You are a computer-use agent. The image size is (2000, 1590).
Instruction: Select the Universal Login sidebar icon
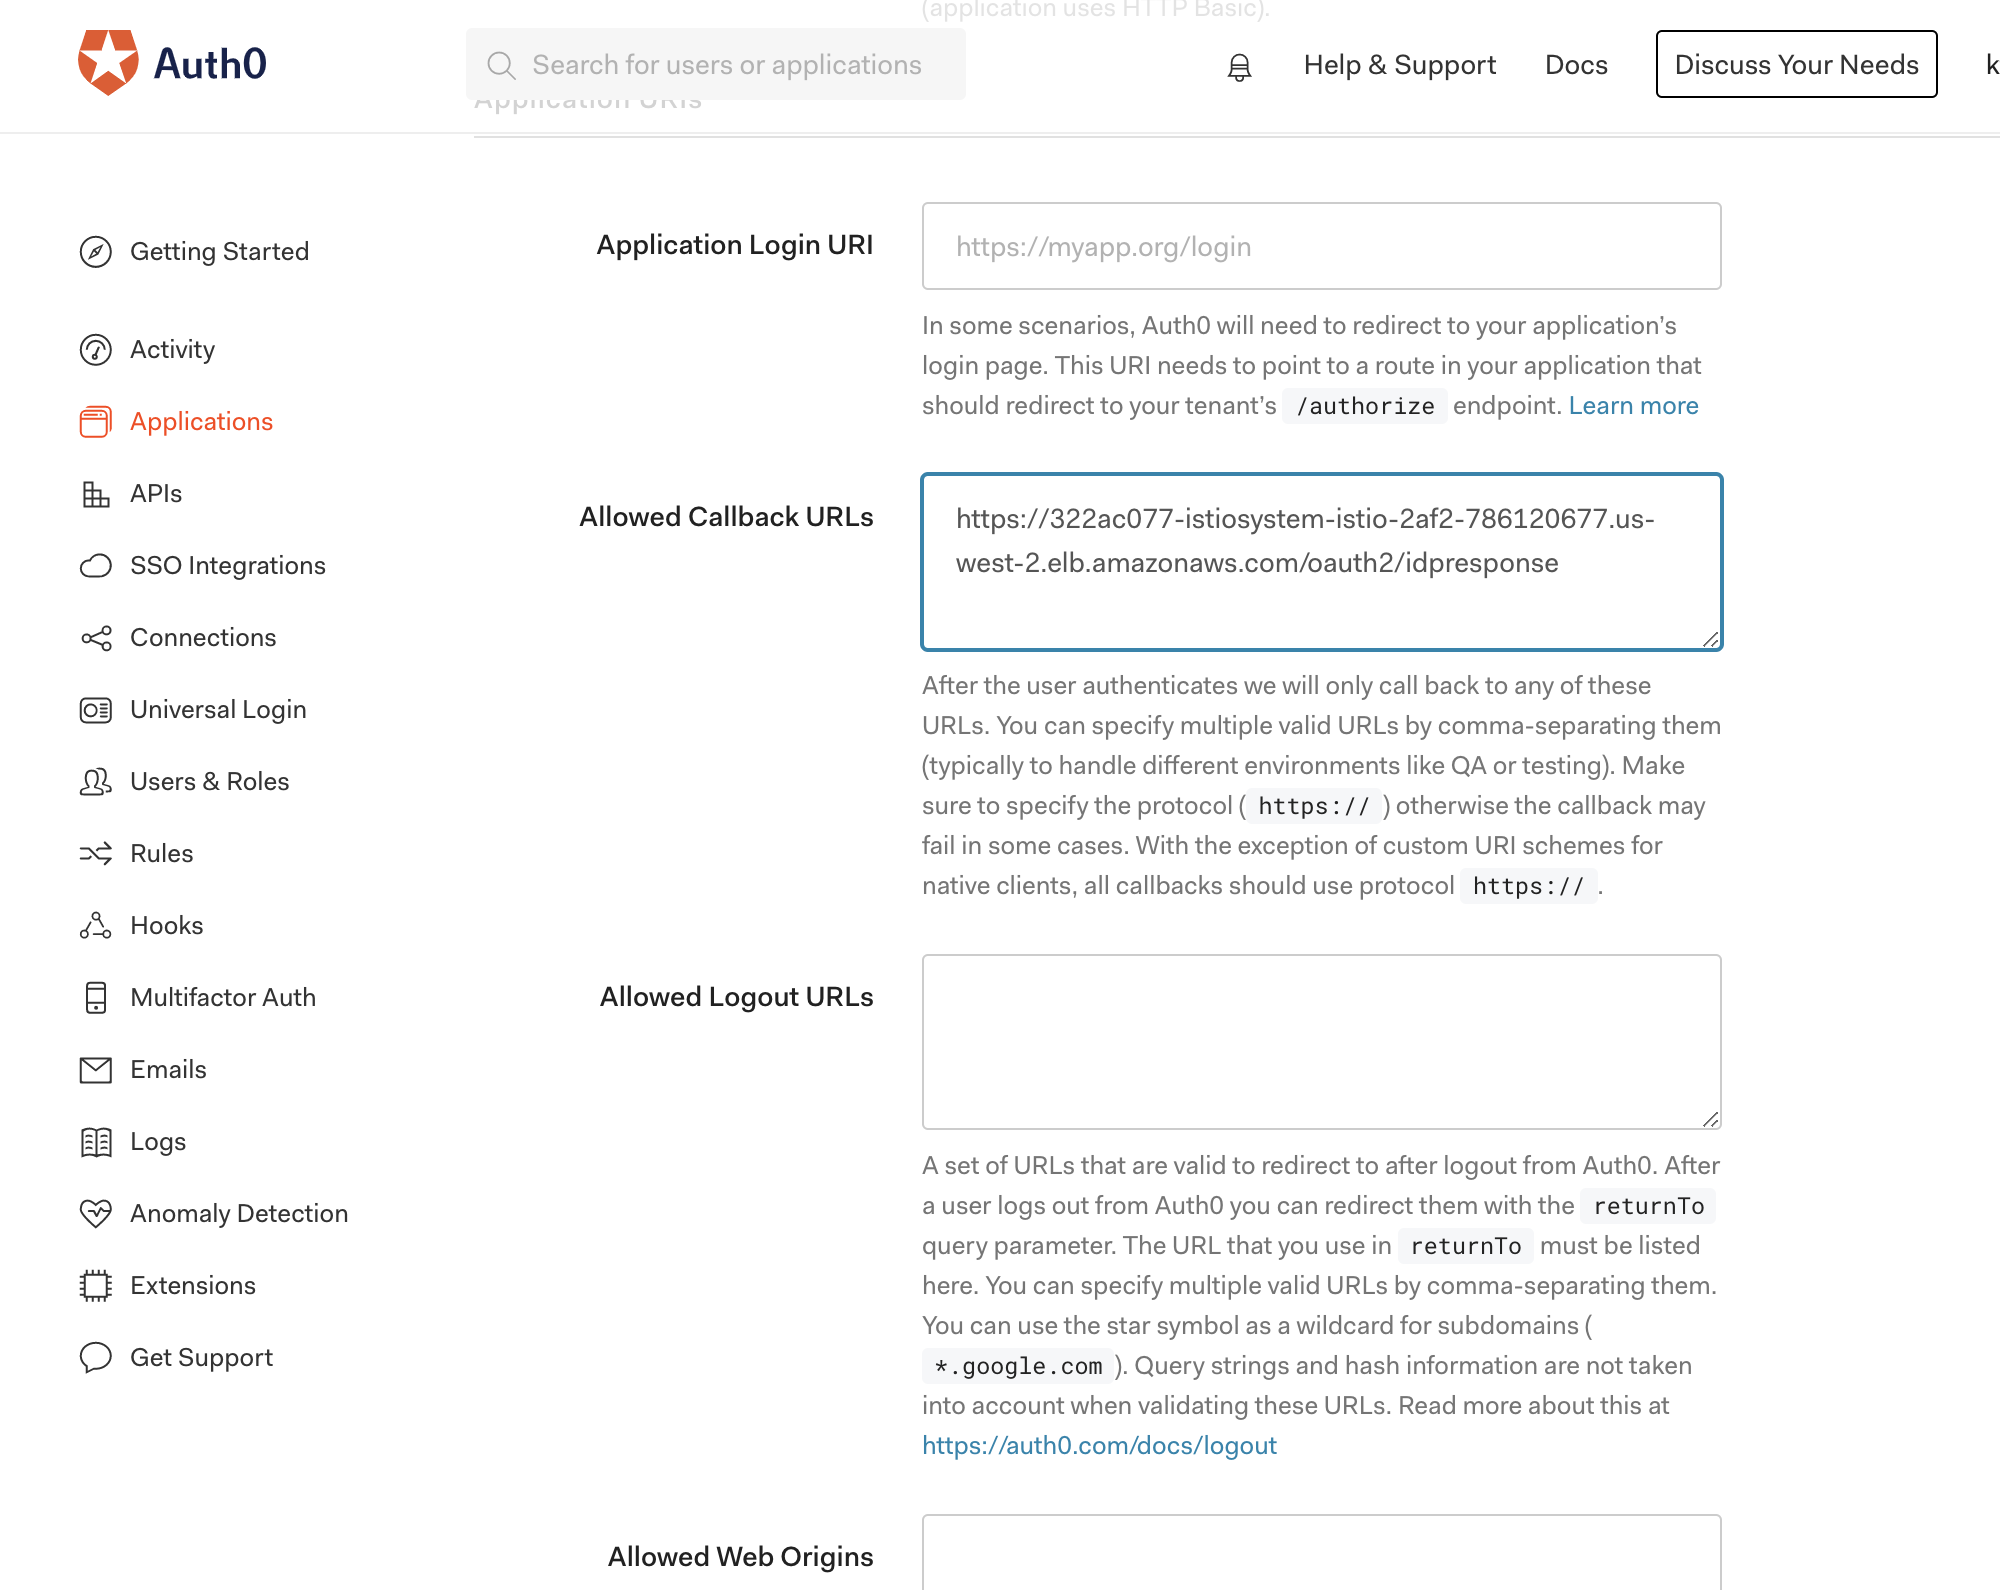(94, 710)
